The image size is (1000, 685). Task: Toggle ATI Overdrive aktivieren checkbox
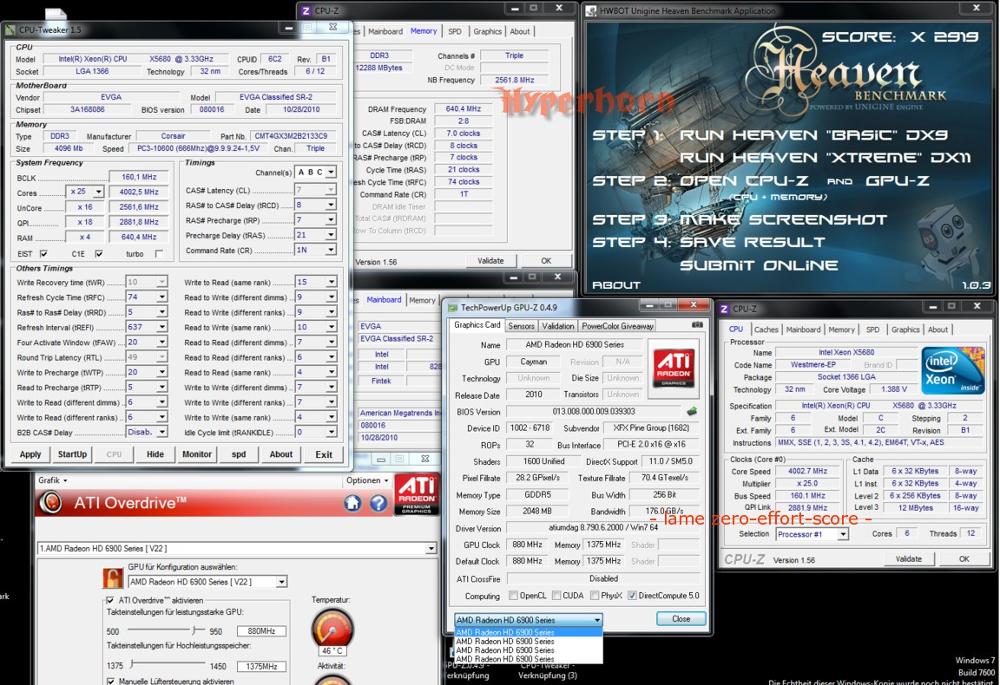pyautogui.click(x=110, y=600)
